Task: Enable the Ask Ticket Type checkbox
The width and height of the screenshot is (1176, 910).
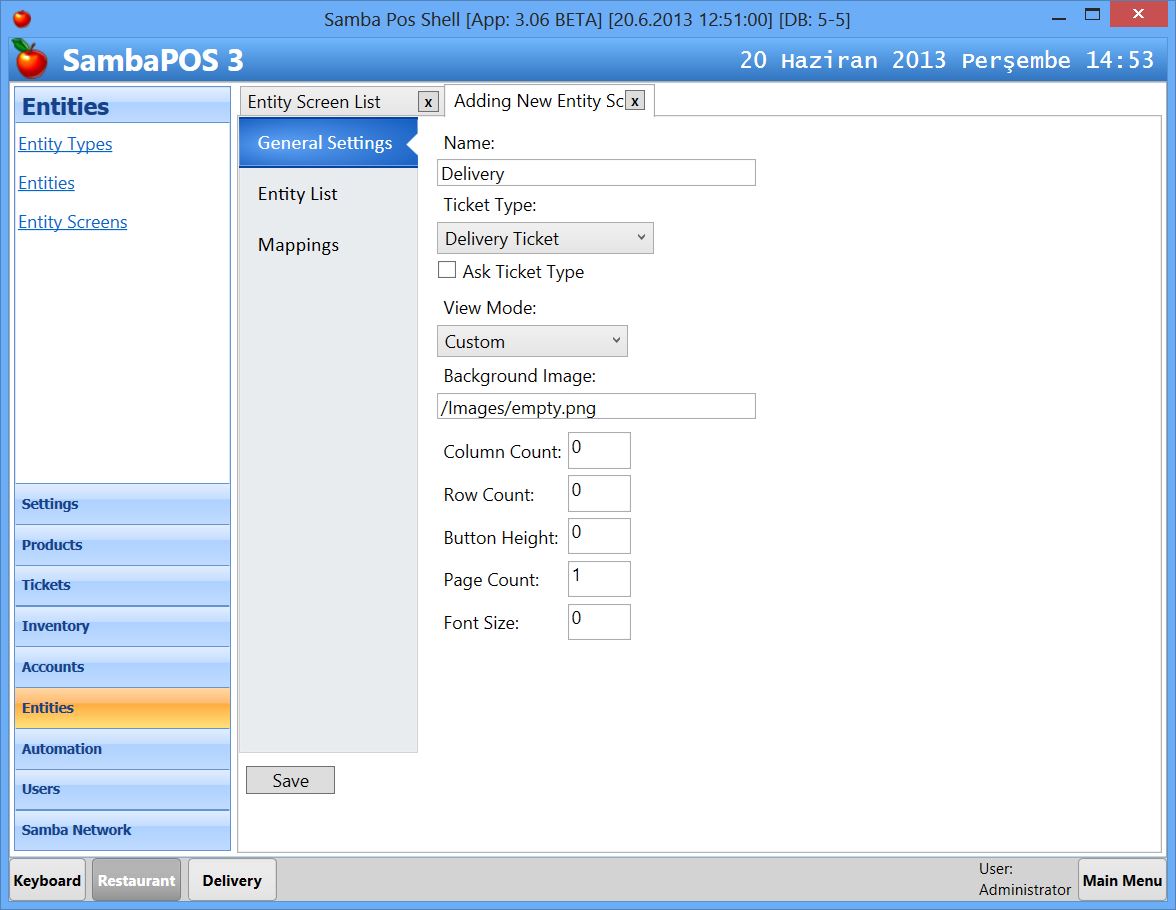Action: point(446,270)
